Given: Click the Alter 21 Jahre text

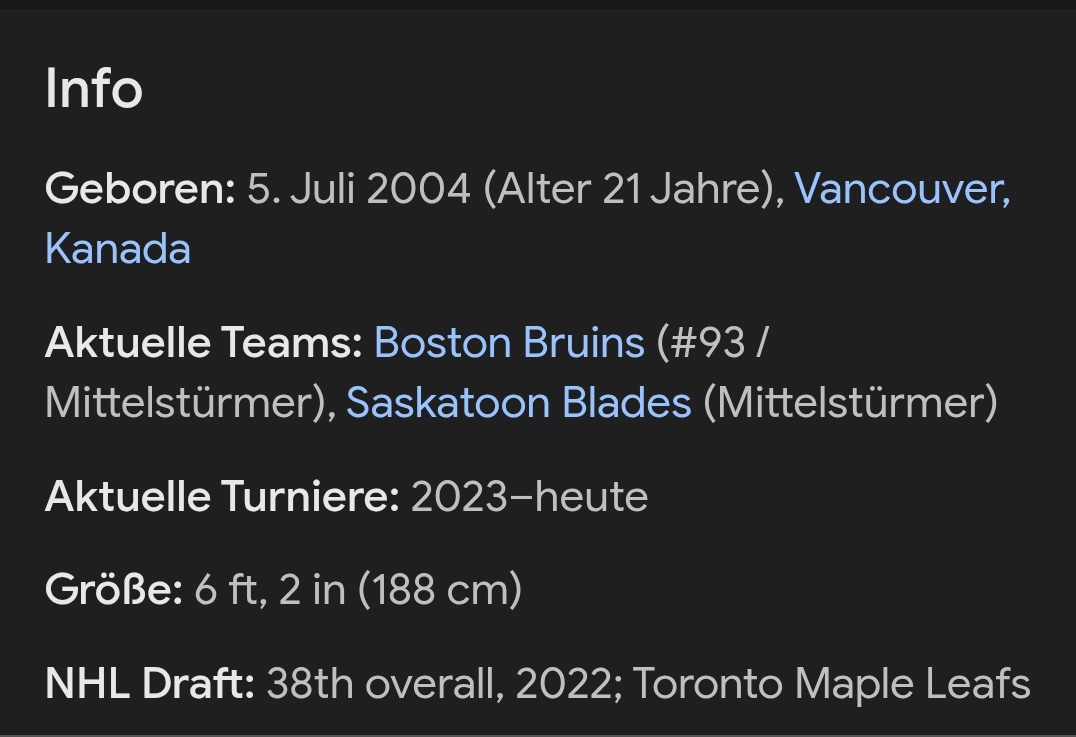Looking at the screenshot, I should click(630, 188).
